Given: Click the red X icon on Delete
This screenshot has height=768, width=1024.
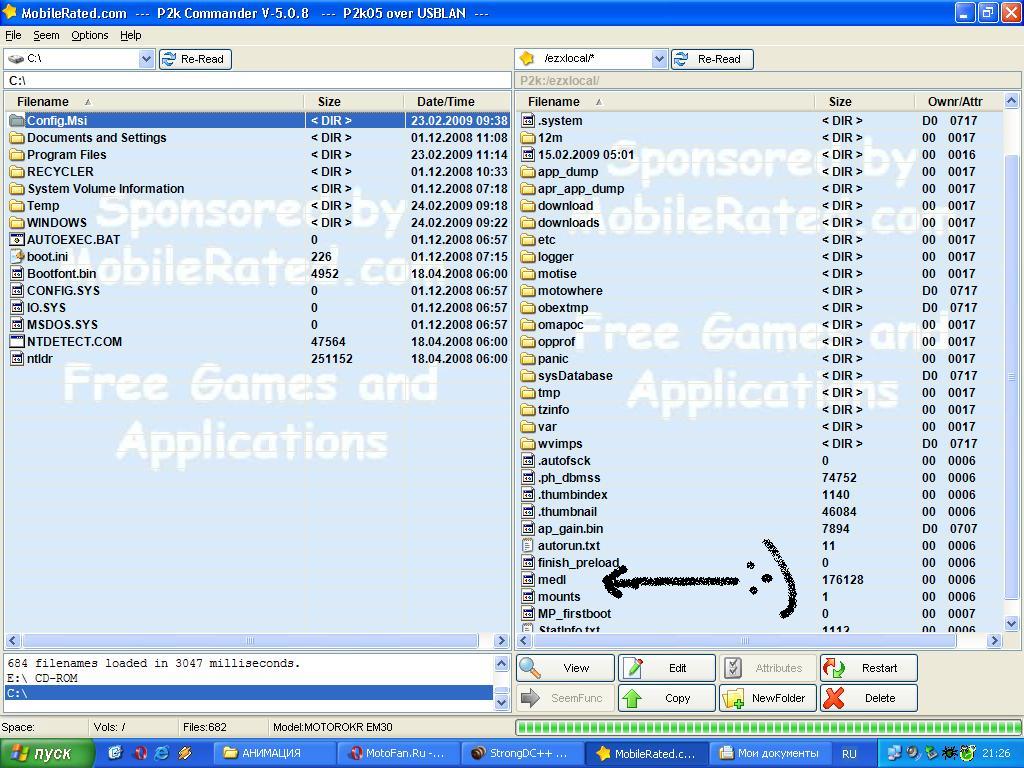Looking at the screenshot, I should tap(833, 698).
